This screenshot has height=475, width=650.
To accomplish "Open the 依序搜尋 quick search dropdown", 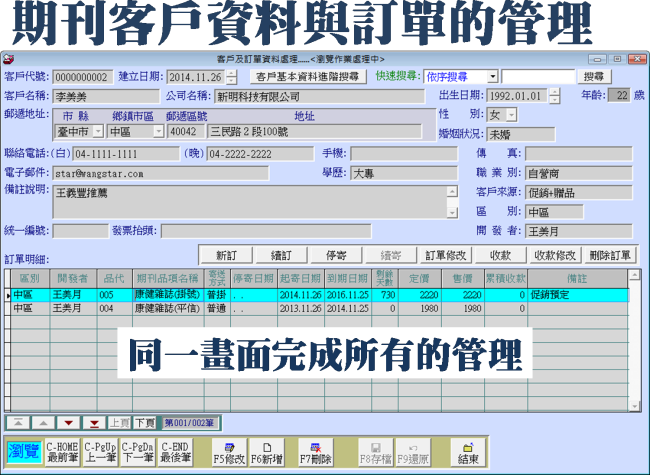I will 493,76.
